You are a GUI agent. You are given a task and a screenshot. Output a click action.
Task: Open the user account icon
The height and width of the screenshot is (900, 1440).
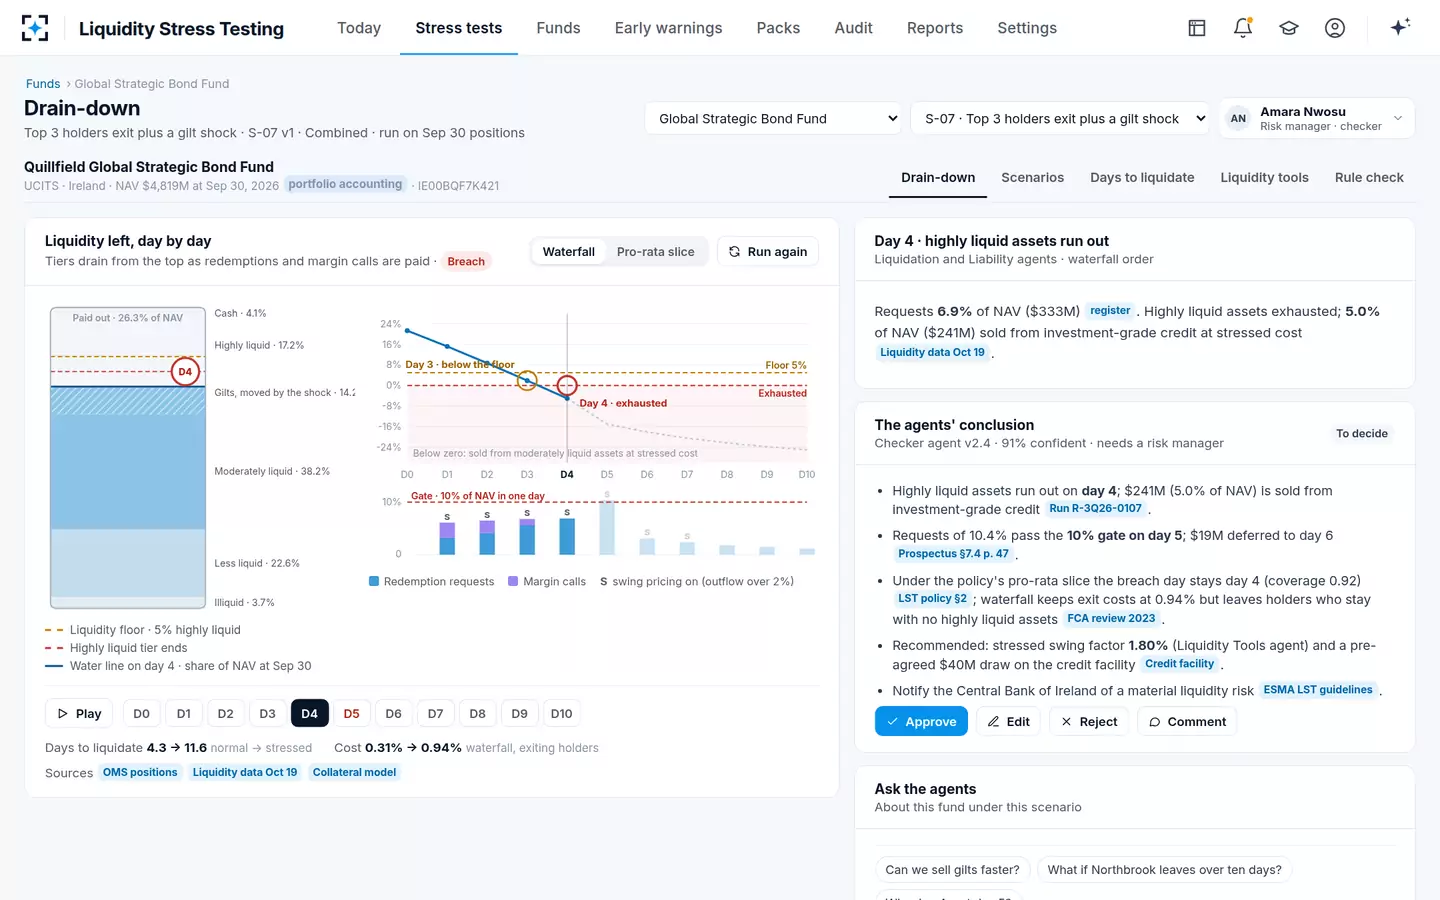pos(1335,28)
